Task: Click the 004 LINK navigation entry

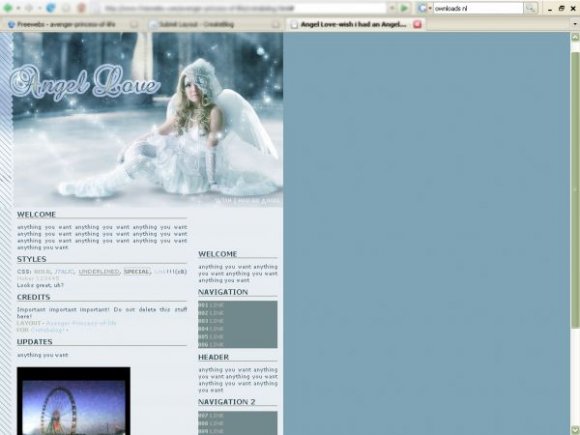Action: pos(211,328)
